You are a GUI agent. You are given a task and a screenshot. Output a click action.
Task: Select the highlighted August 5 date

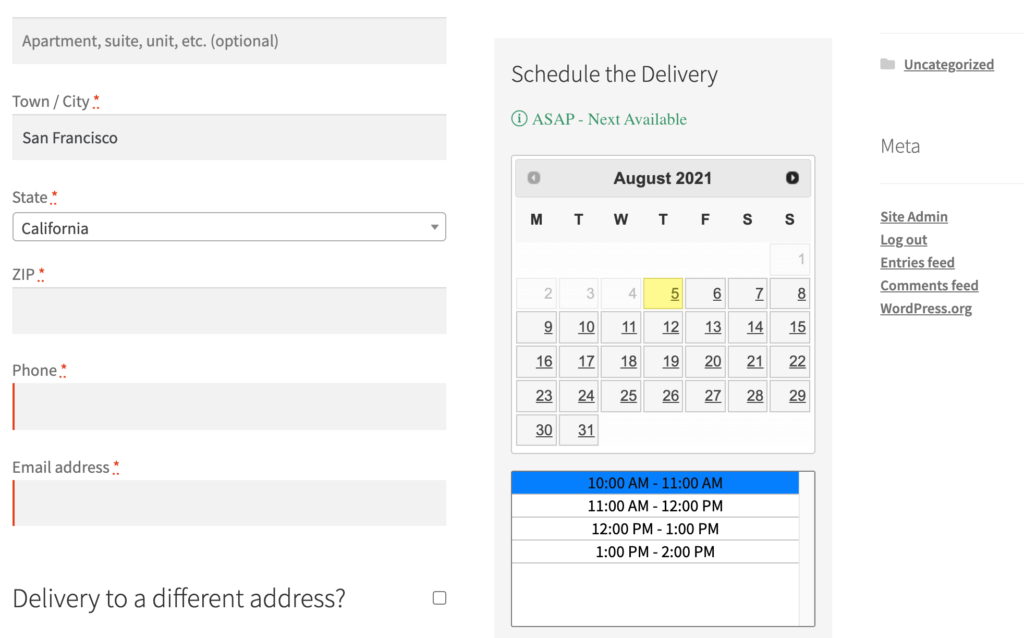point(662,293)
